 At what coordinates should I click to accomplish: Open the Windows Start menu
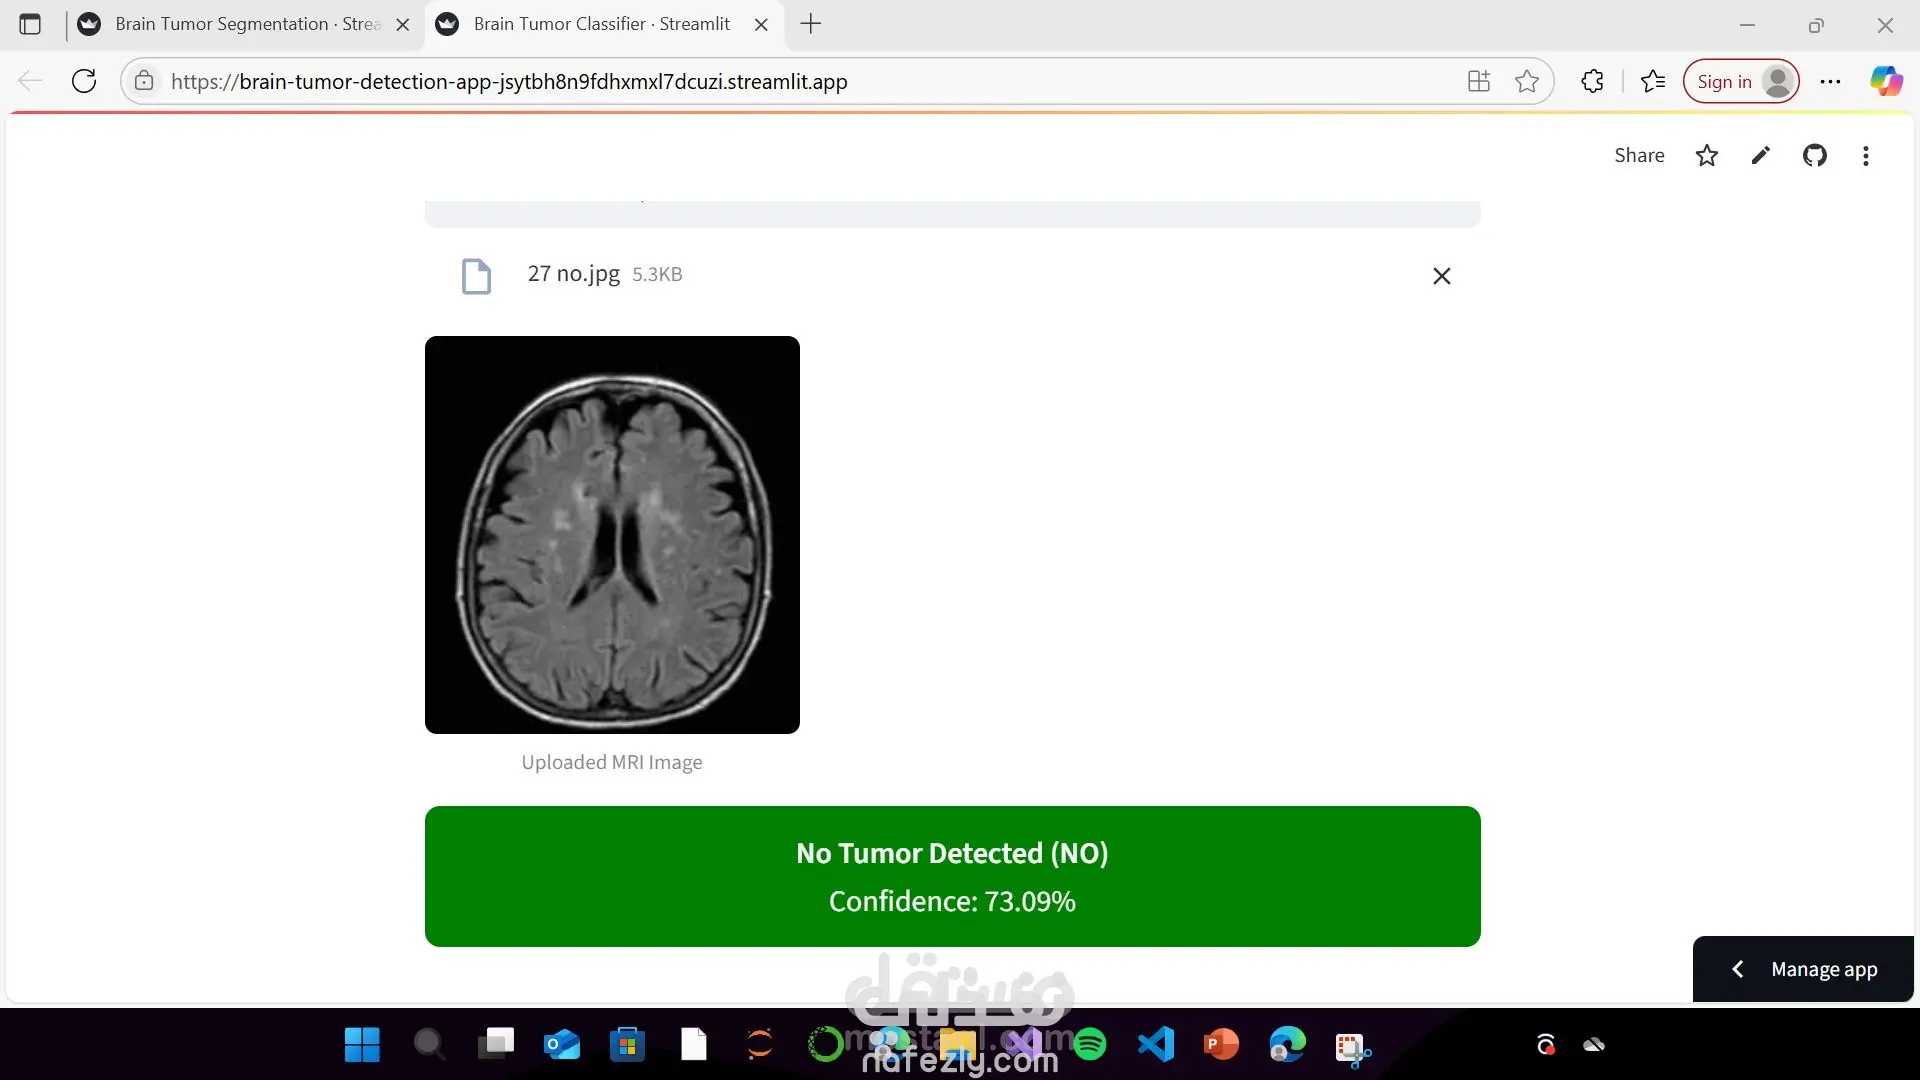(362, 1045)
